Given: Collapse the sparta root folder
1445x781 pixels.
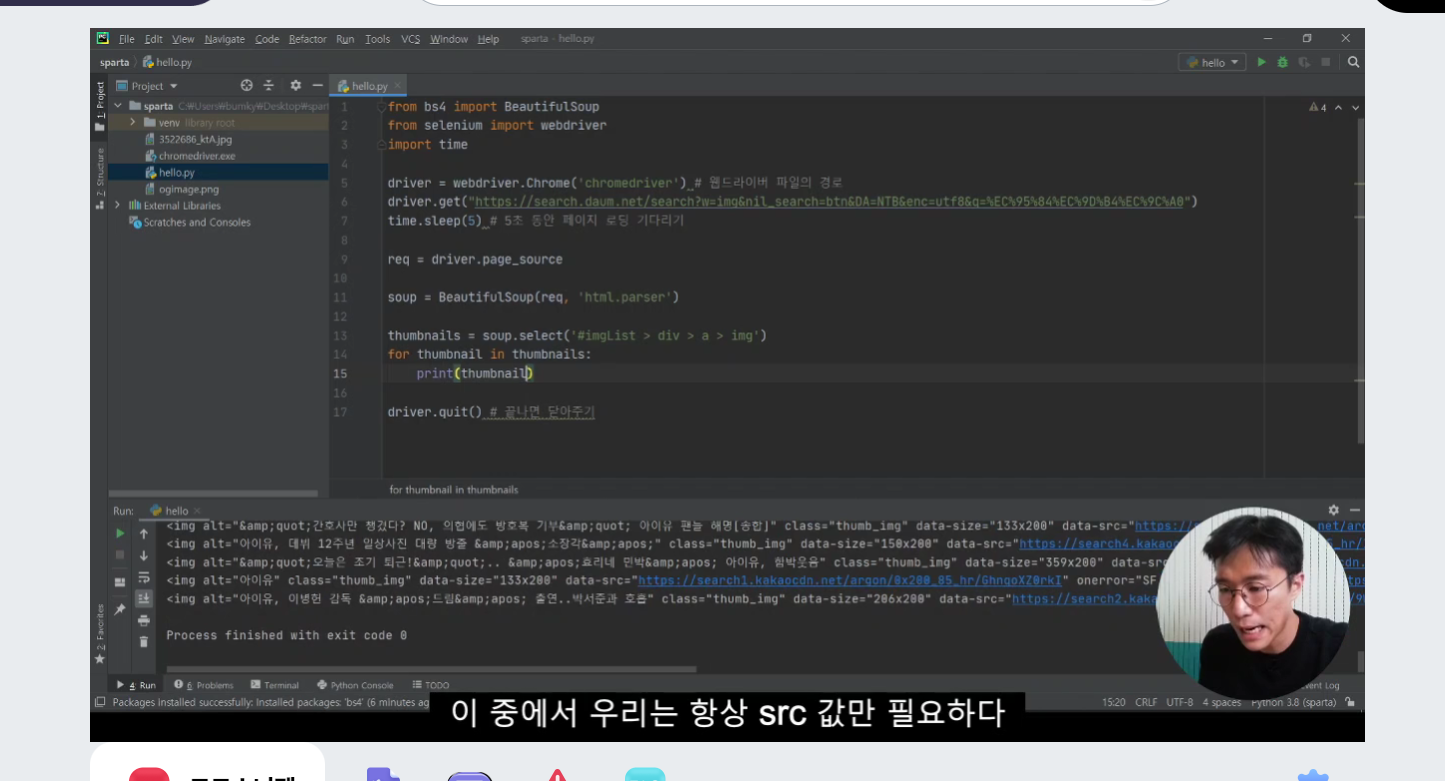Looking at the screenshot, I should [119, 106].
